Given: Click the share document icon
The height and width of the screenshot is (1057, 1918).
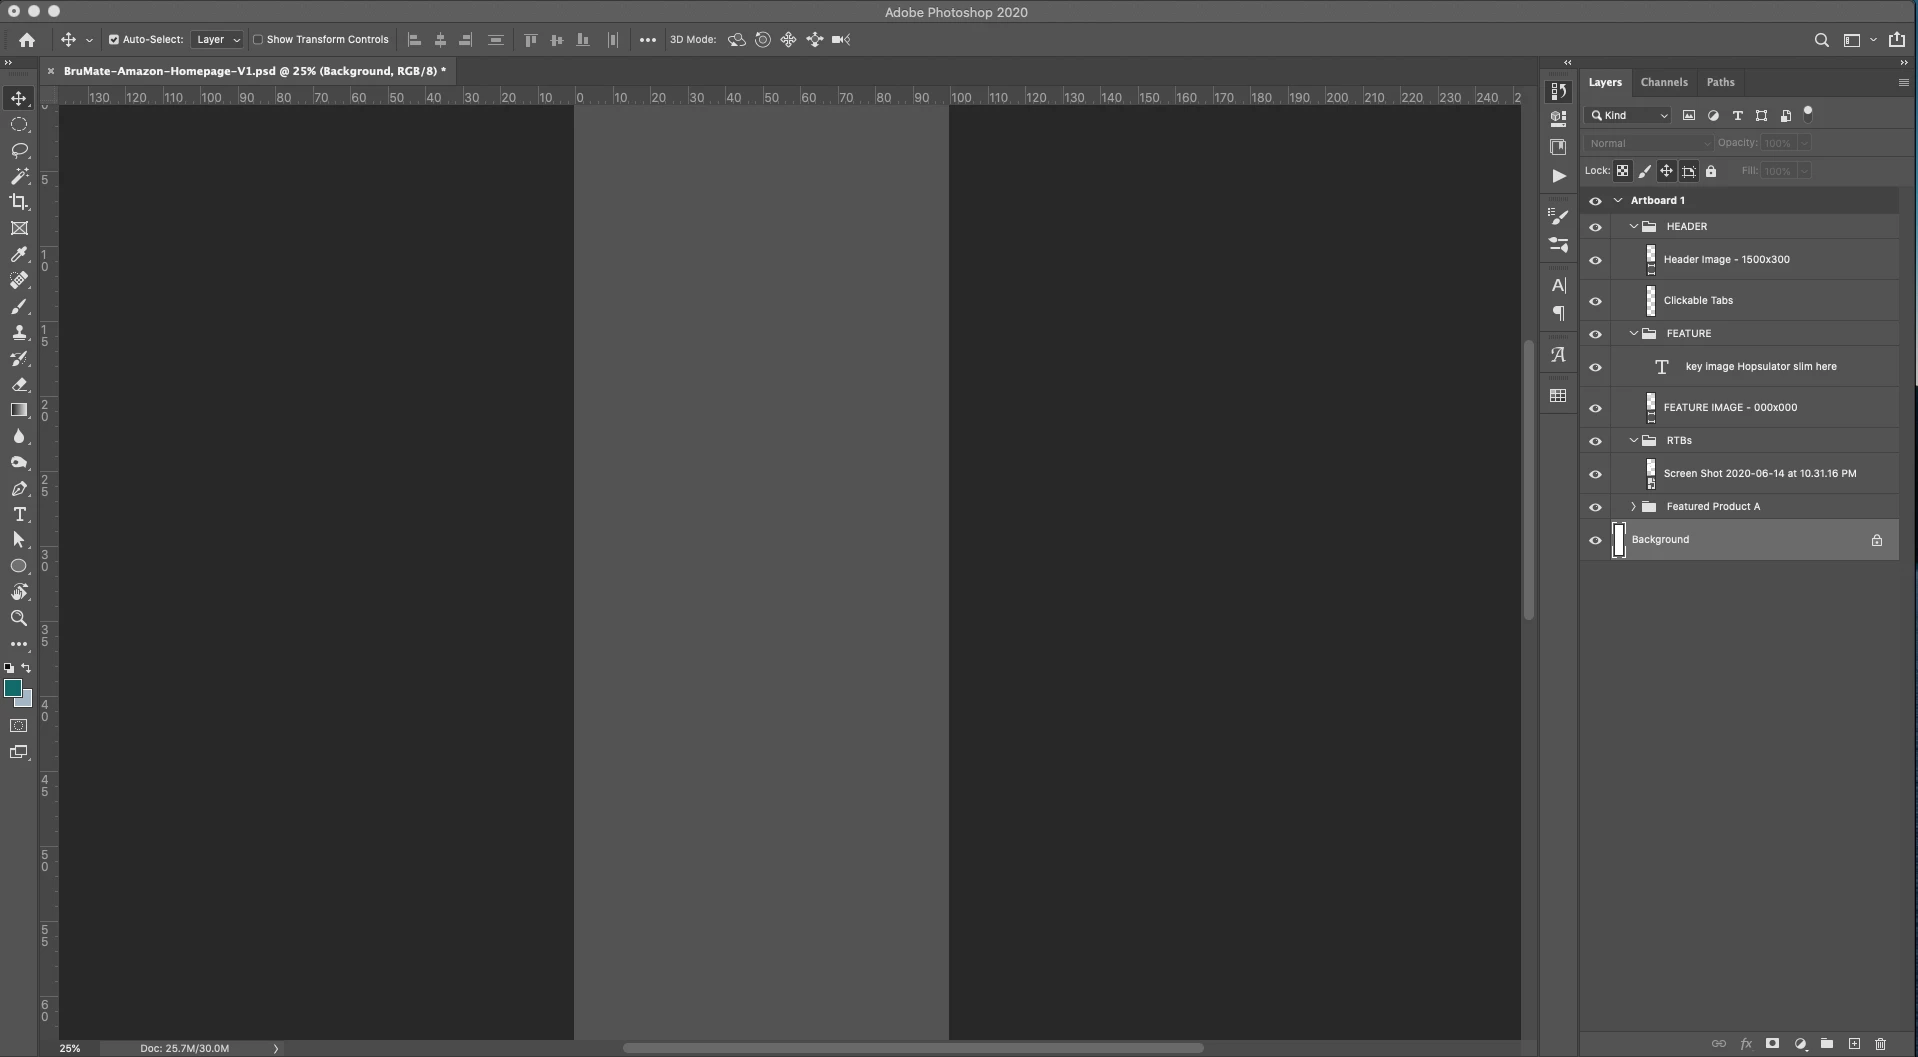Looking at the screenshot, I should click(1897, 40).
